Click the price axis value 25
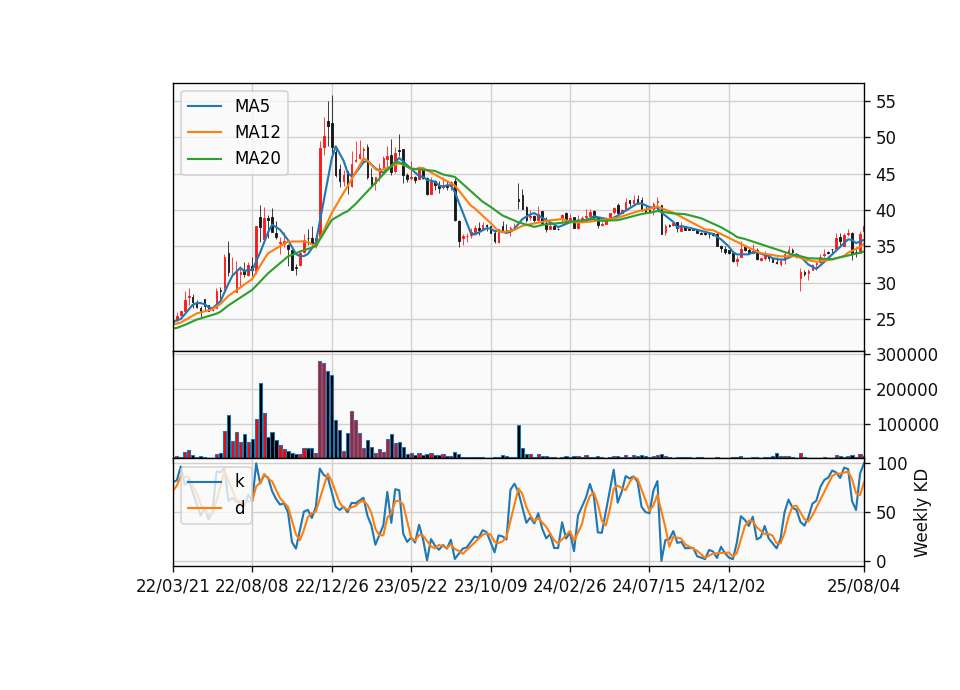The image size is (960, 690). click(x=886, y=320)
